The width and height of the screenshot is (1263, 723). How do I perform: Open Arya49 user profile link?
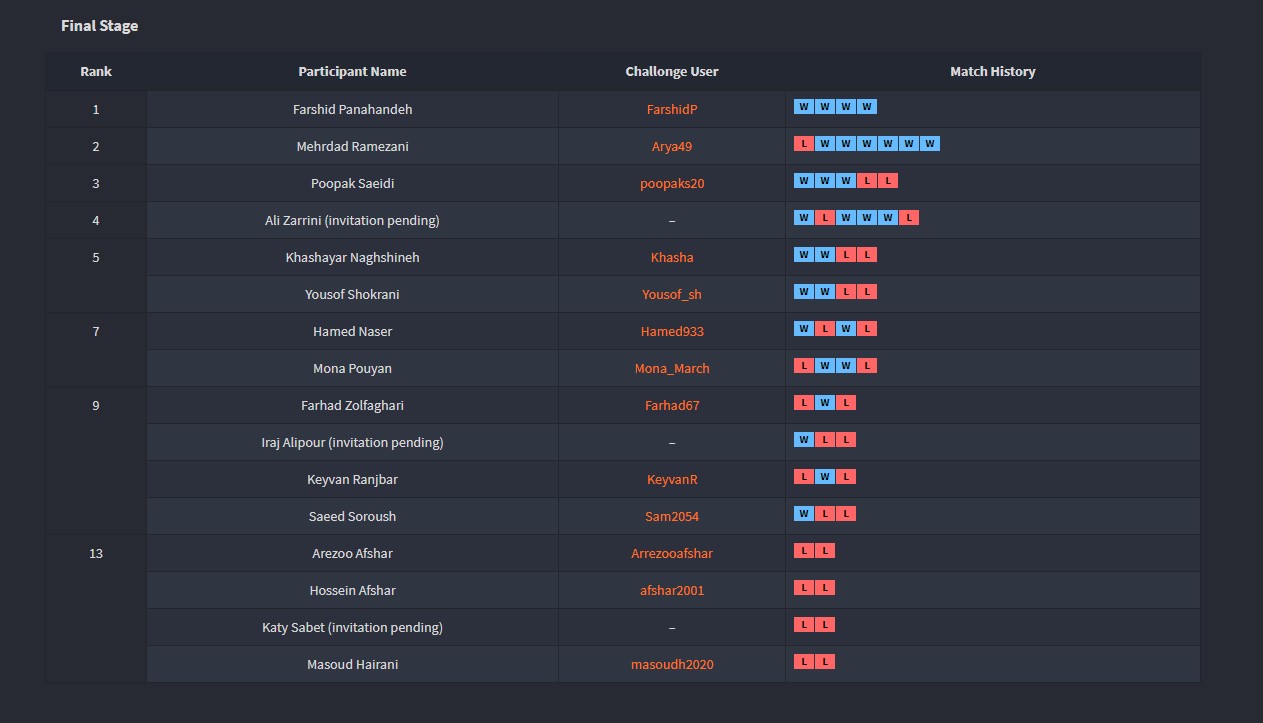tap(671, 146)
